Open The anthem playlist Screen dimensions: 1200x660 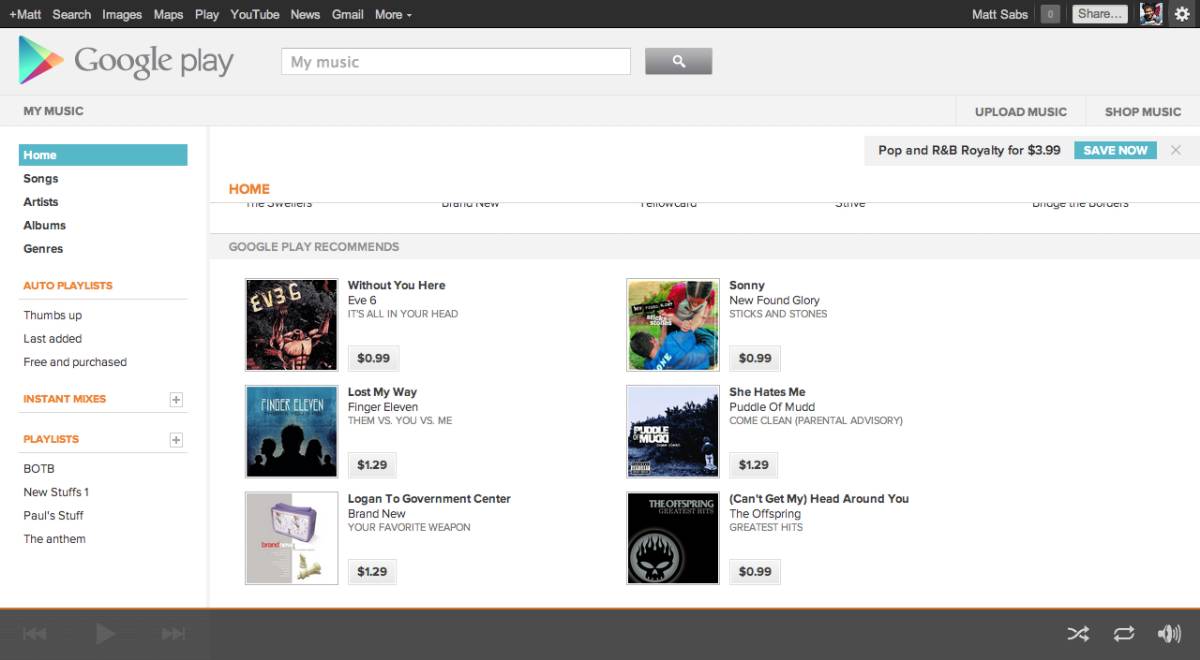click(55, 539)
